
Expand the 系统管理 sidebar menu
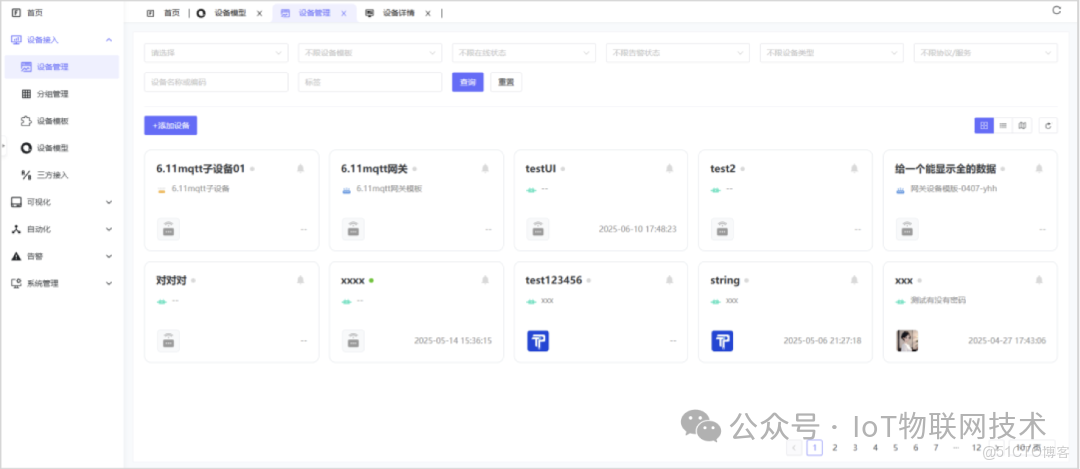[62, 283]
